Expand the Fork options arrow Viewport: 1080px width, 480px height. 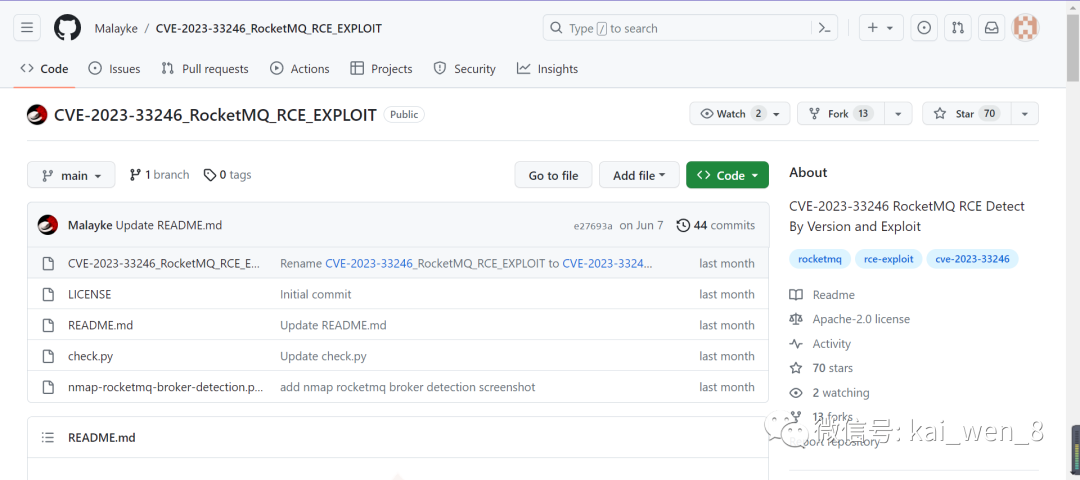[897, 114]
